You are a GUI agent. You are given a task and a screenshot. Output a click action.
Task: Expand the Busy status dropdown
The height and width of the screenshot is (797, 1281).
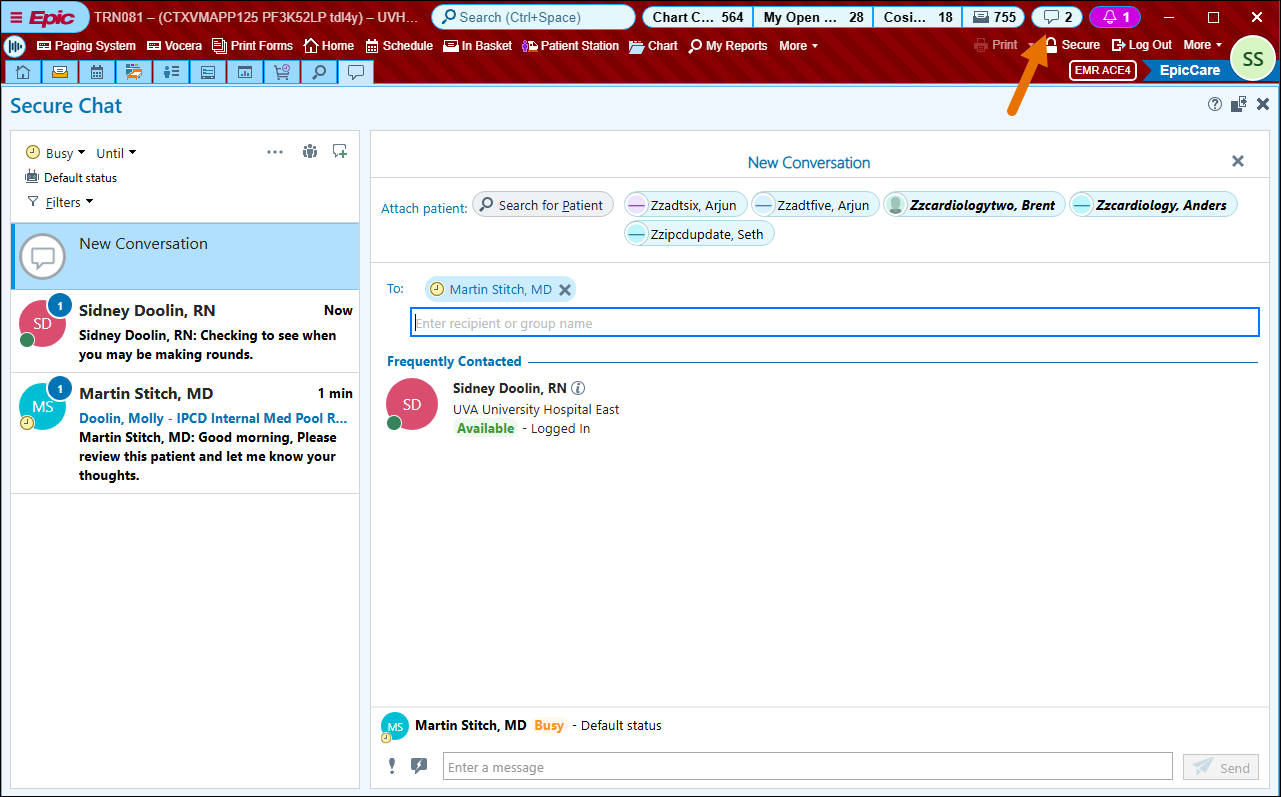click(x=56, y=153)
